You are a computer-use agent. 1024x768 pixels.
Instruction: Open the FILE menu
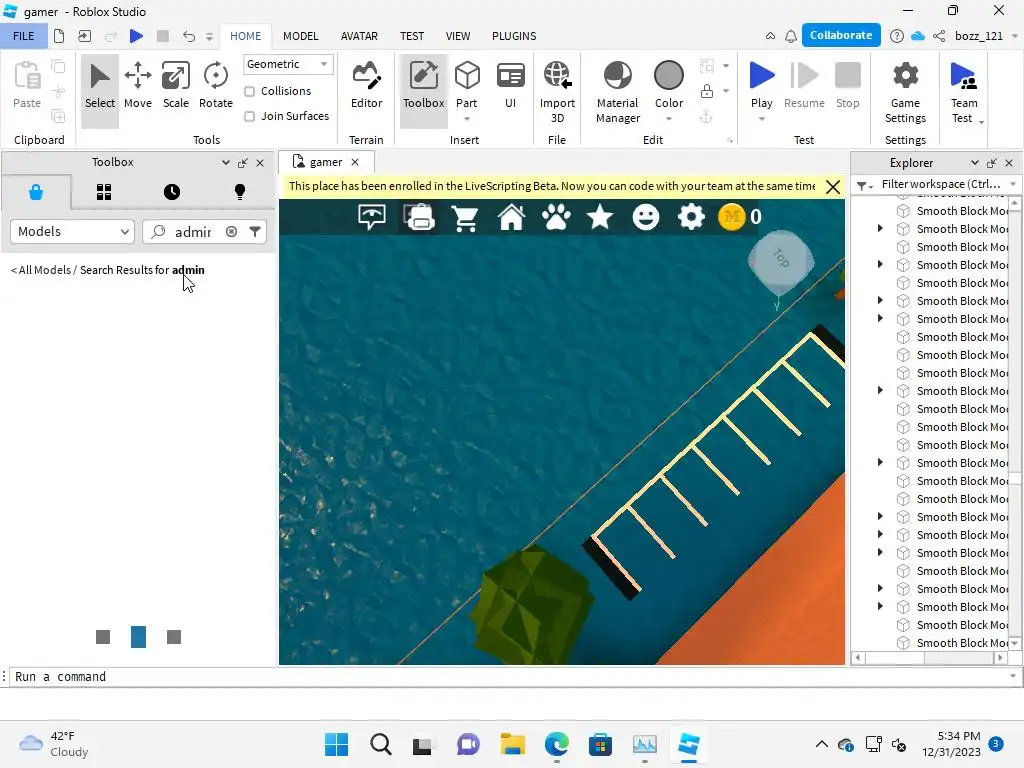[24, 36]
